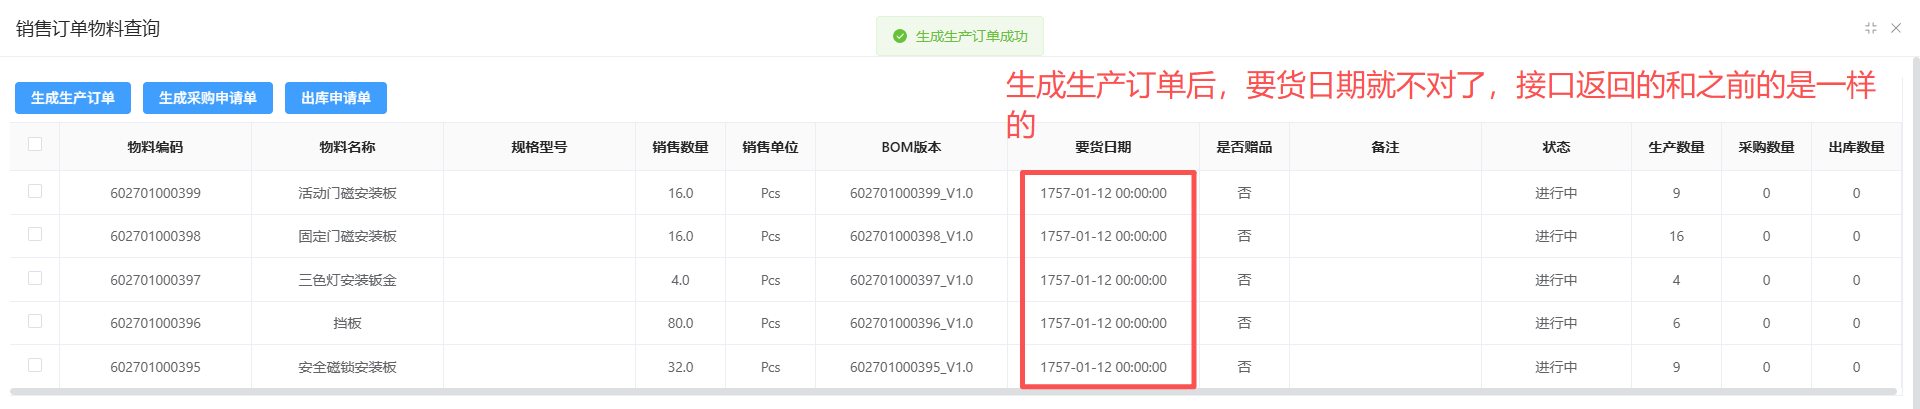
Task: Toggle the select-all checkbox in table header
Action: [x=35, y=144]
